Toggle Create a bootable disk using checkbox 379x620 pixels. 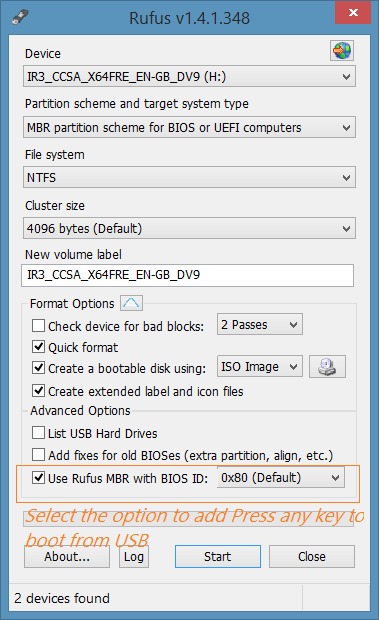click(38, 368)
